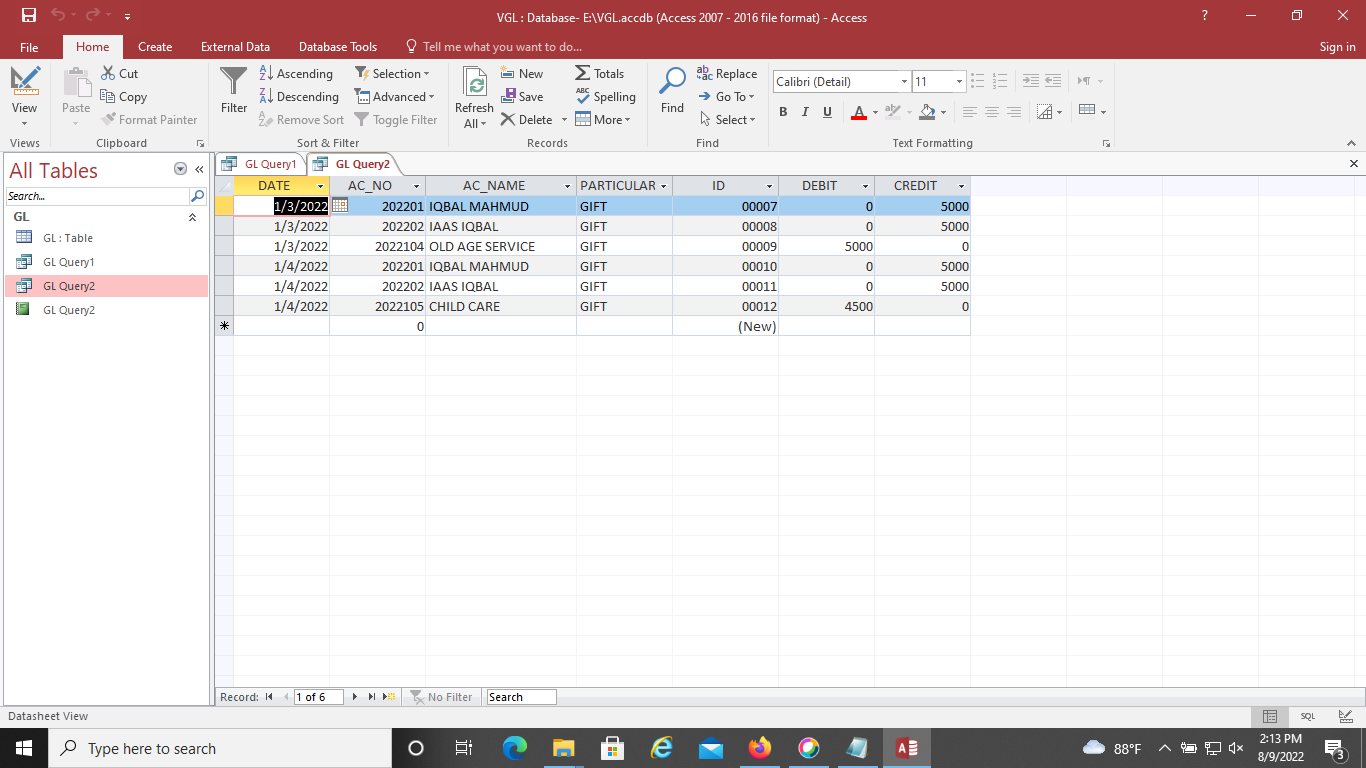Sort records with Ascending icon
The height and width of the screenshot is (768, 1366).
(x=267, y=73)
